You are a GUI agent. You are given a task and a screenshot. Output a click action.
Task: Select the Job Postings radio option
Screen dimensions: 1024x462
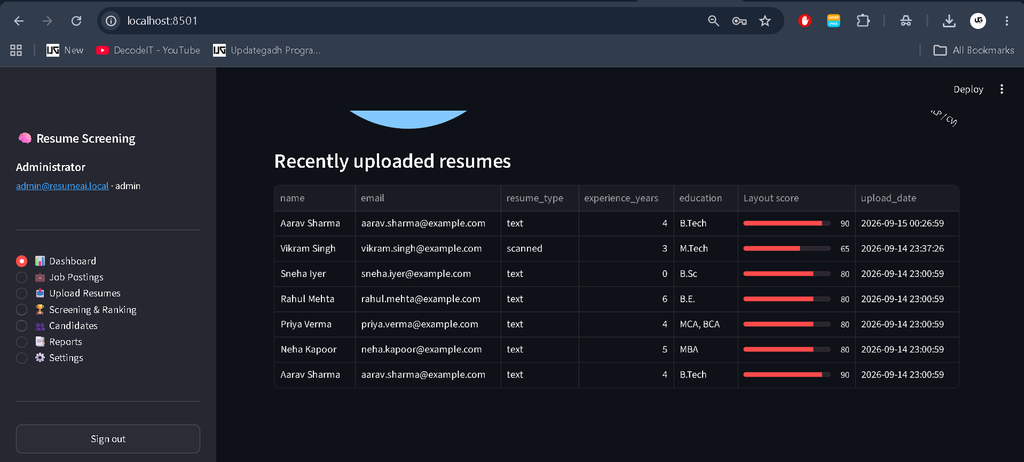click(x=22, y=277)
